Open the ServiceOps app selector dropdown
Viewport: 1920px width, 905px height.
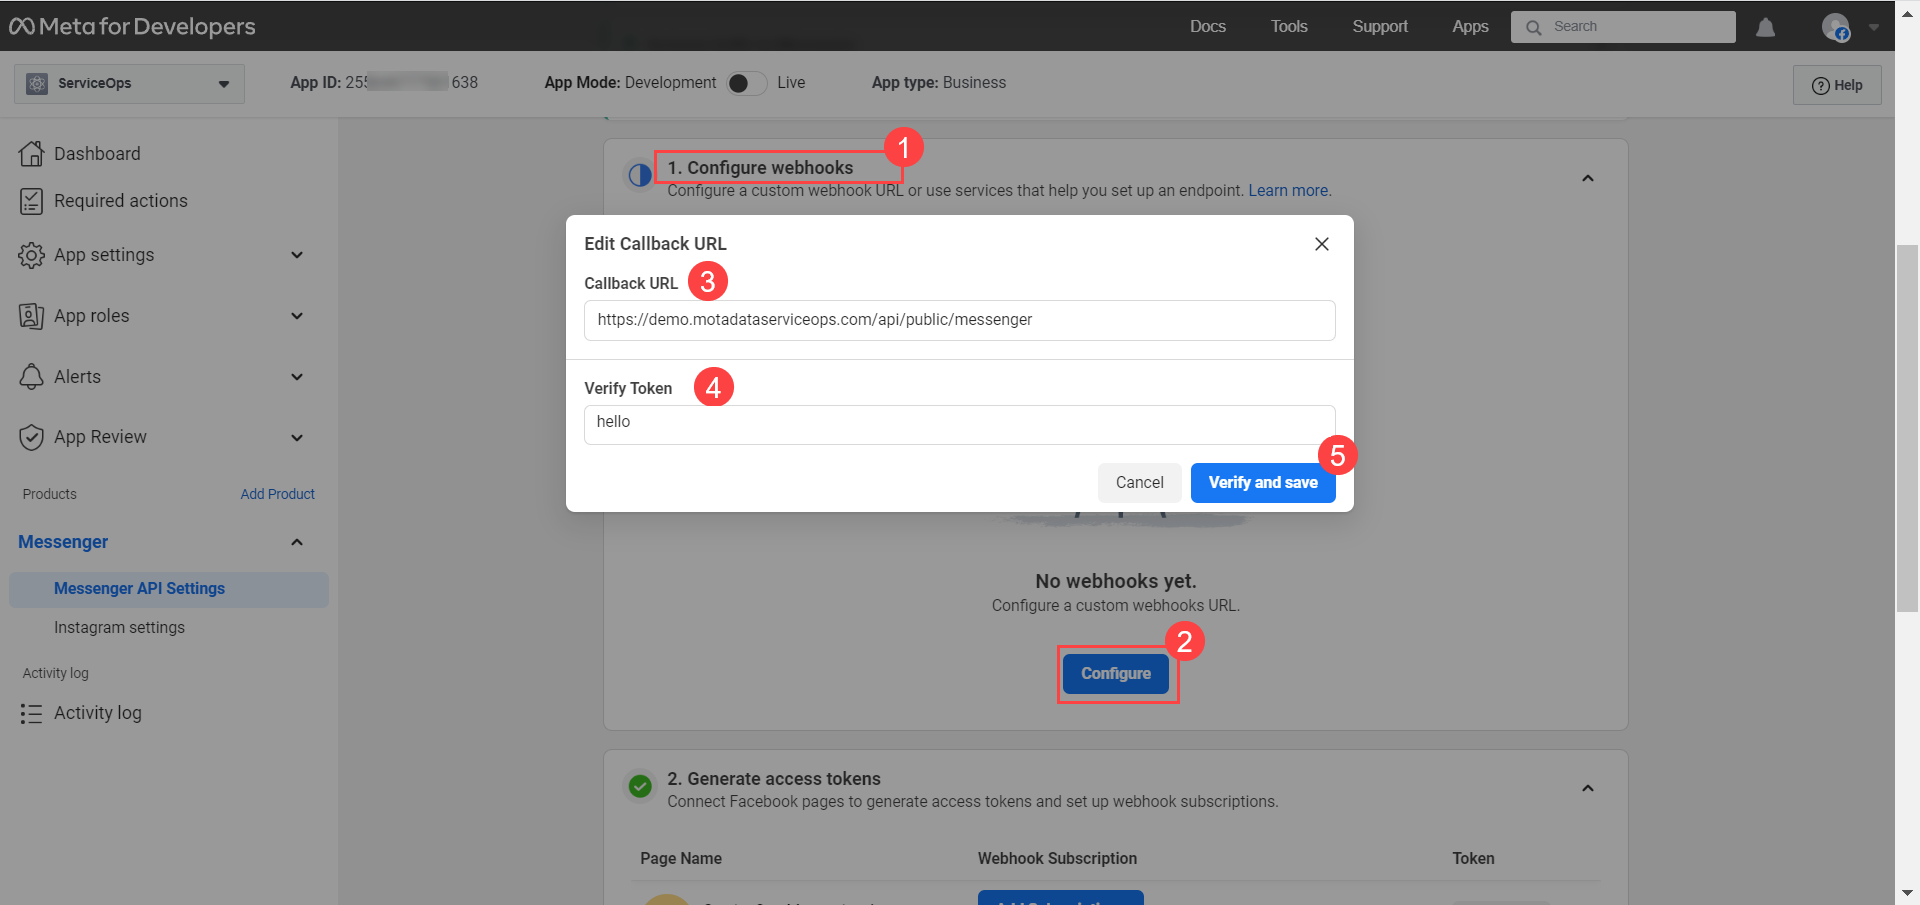coord(224,84)
